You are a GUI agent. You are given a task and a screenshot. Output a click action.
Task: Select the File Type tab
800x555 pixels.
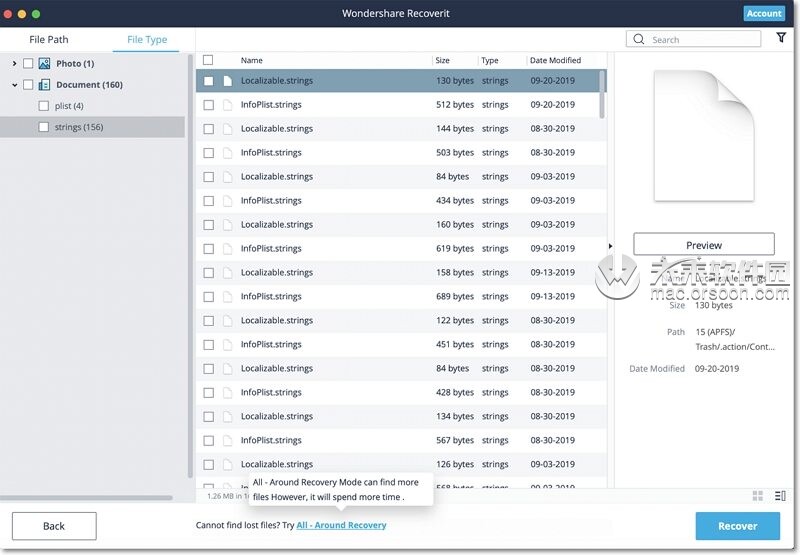(147, 39)
